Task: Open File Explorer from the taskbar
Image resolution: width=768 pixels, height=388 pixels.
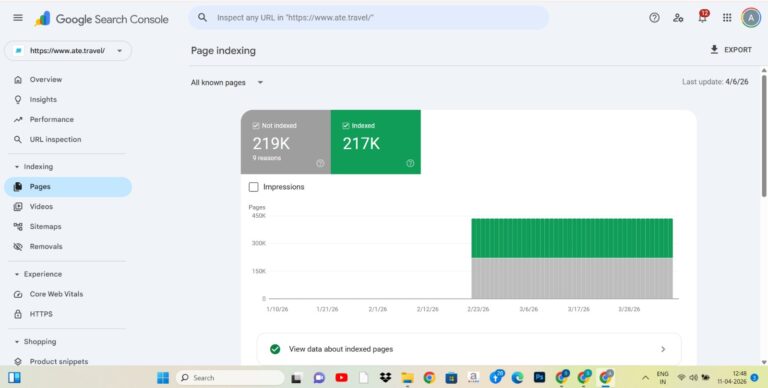Action: tap(408, 378)
